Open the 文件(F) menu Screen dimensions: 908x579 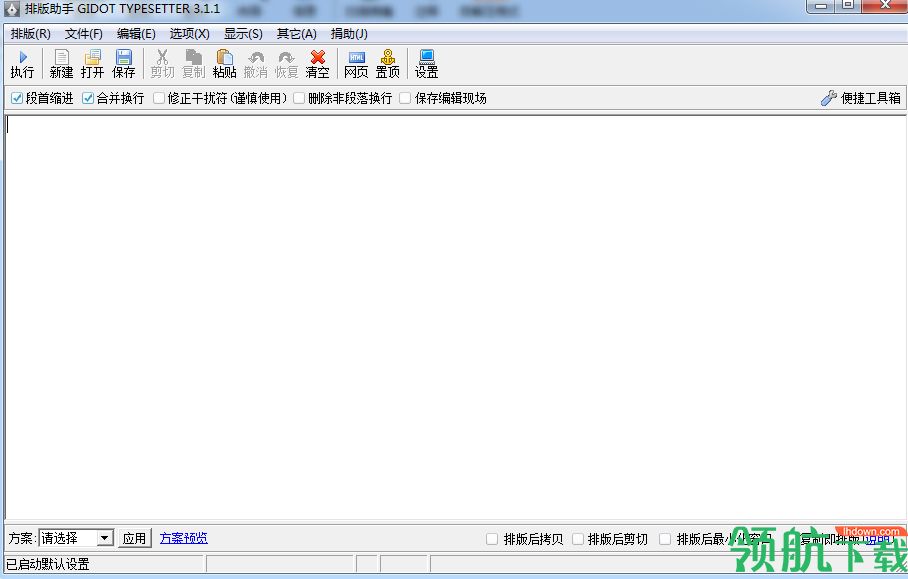[x=83, y=34]
